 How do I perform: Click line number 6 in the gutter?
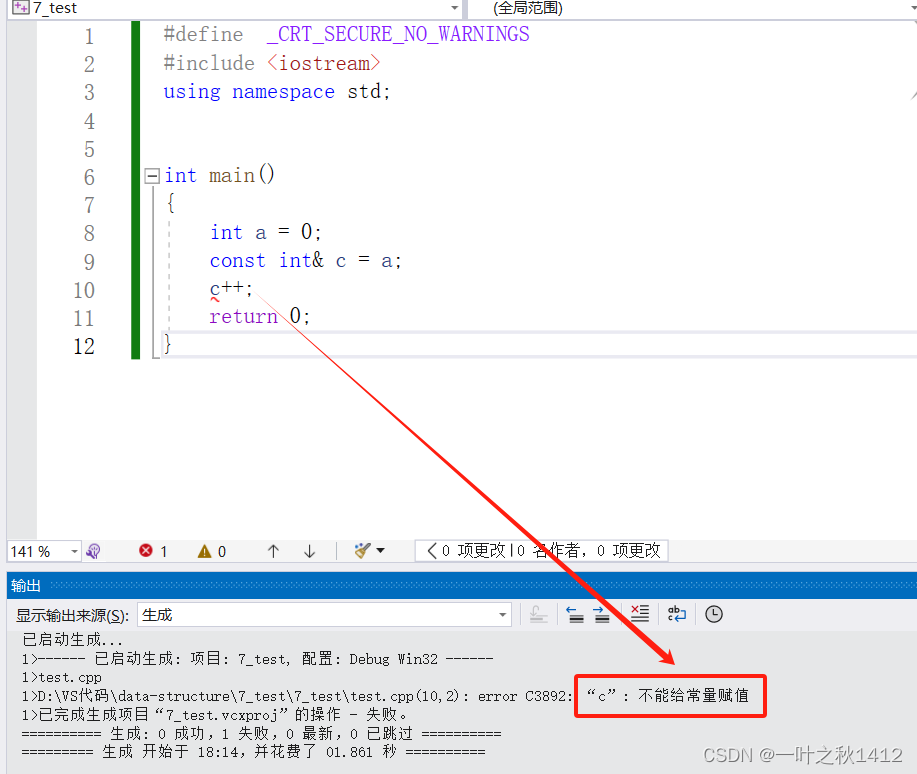pyautogui.click(x=89, y=177)
